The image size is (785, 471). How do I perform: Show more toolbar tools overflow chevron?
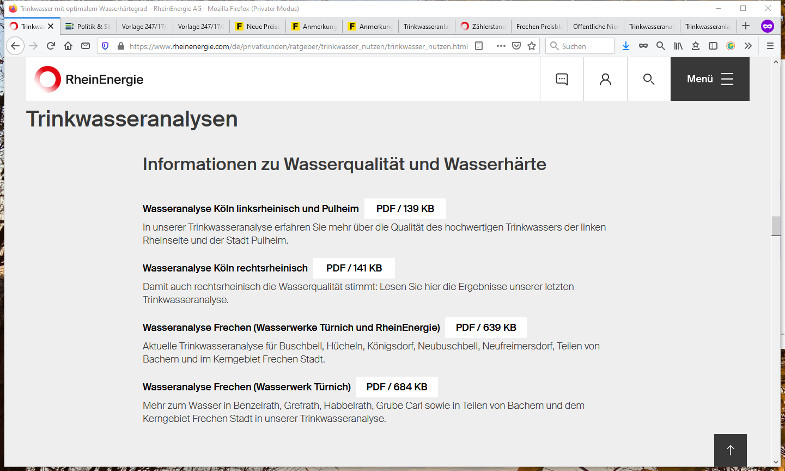(748, 46)
